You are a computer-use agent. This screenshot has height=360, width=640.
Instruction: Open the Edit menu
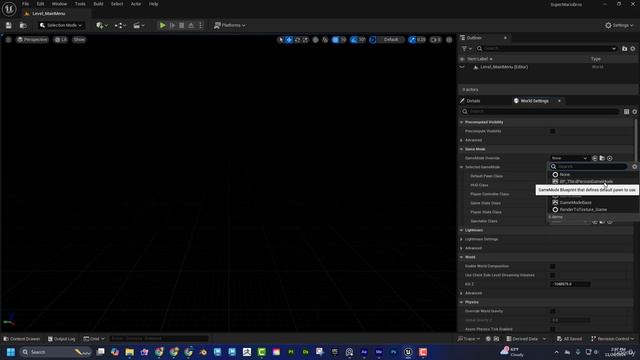(x=40, y=4)
